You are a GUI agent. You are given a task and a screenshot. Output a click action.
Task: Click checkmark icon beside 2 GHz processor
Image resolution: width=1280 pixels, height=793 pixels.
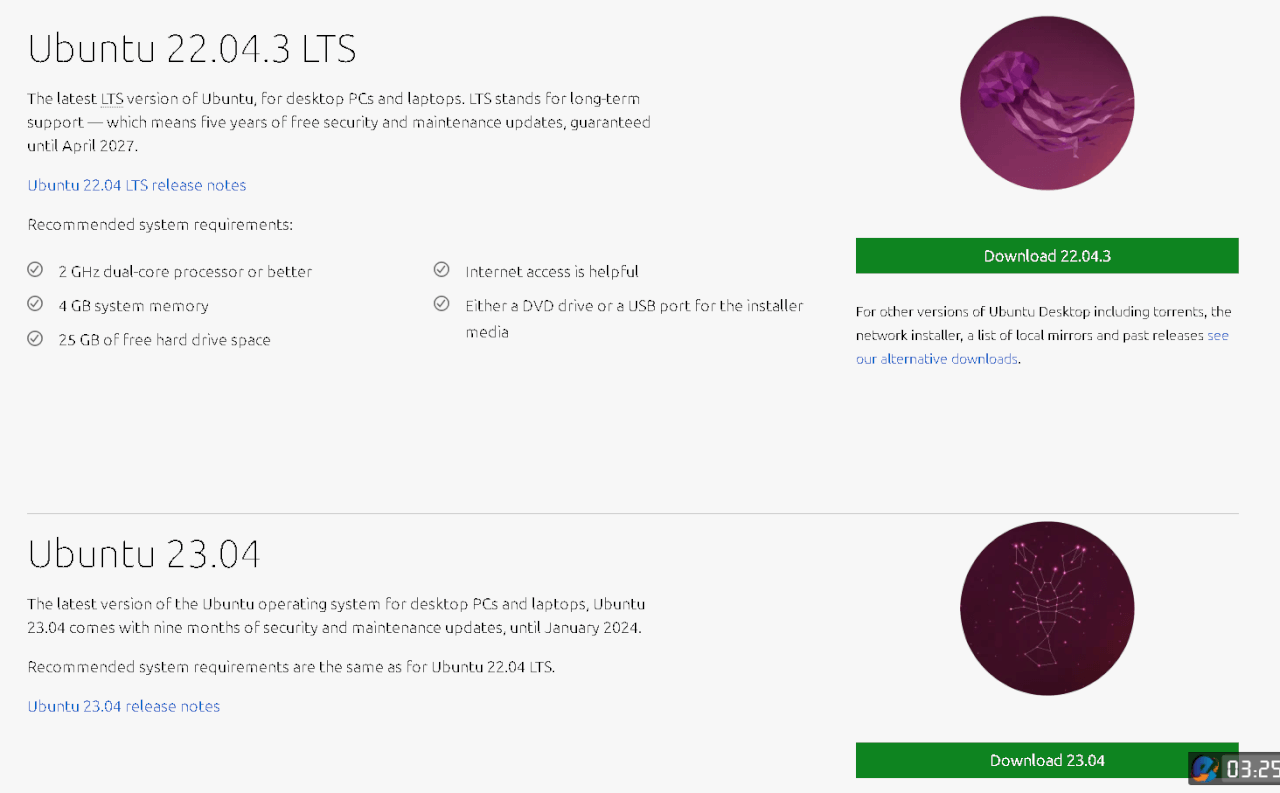tap(35, 270)
